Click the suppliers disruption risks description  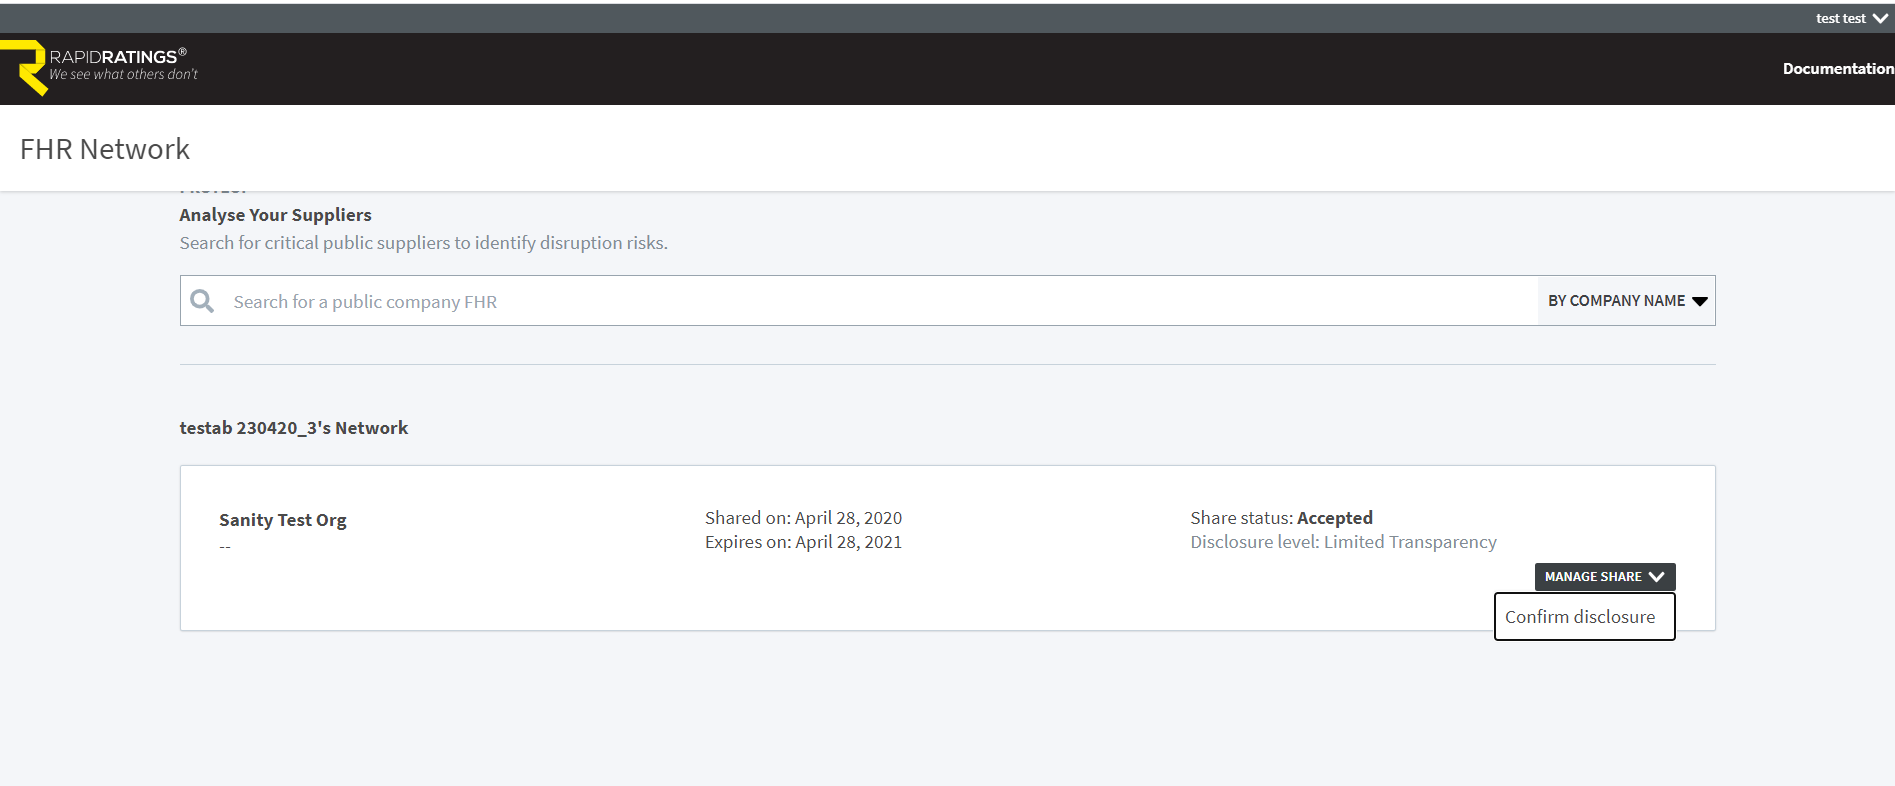(424, 243)
